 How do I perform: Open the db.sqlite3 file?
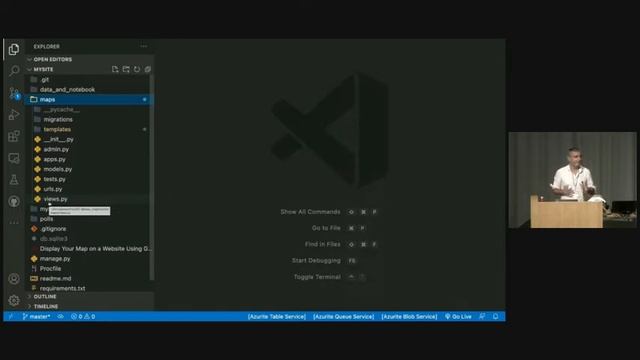88,238
